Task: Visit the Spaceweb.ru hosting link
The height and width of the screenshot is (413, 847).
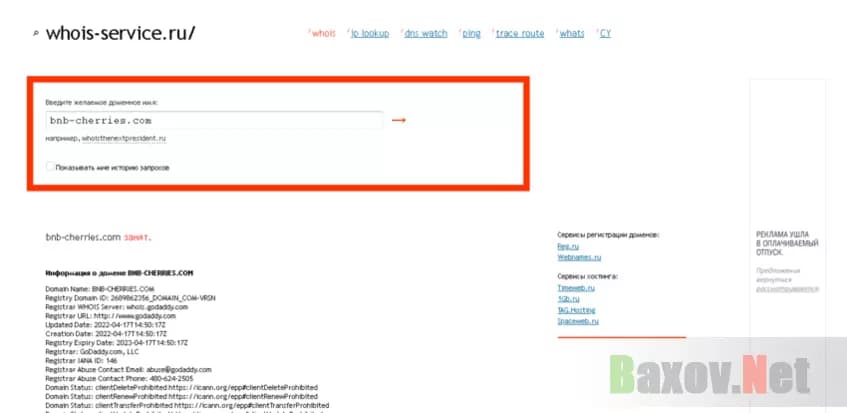Action: pyautogui.click(x=577, y=321)
